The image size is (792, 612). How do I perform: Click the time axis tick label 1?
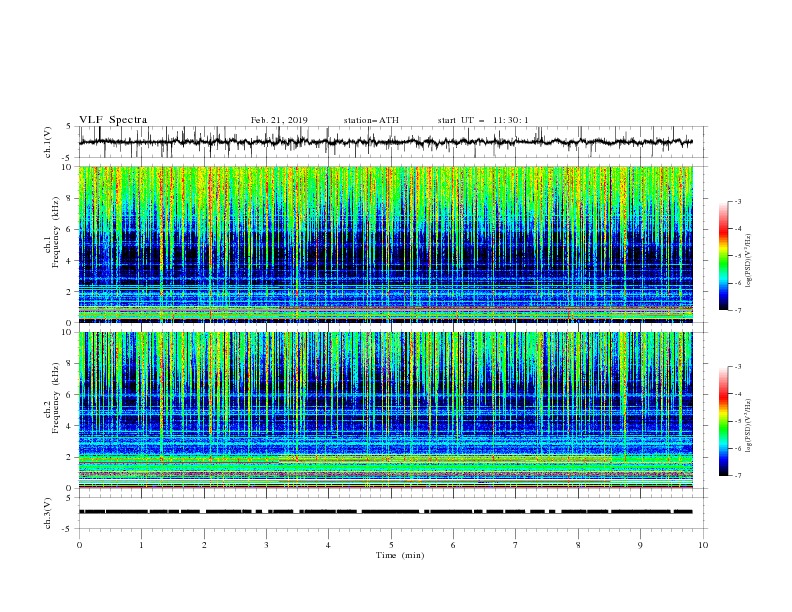point(141,545)
